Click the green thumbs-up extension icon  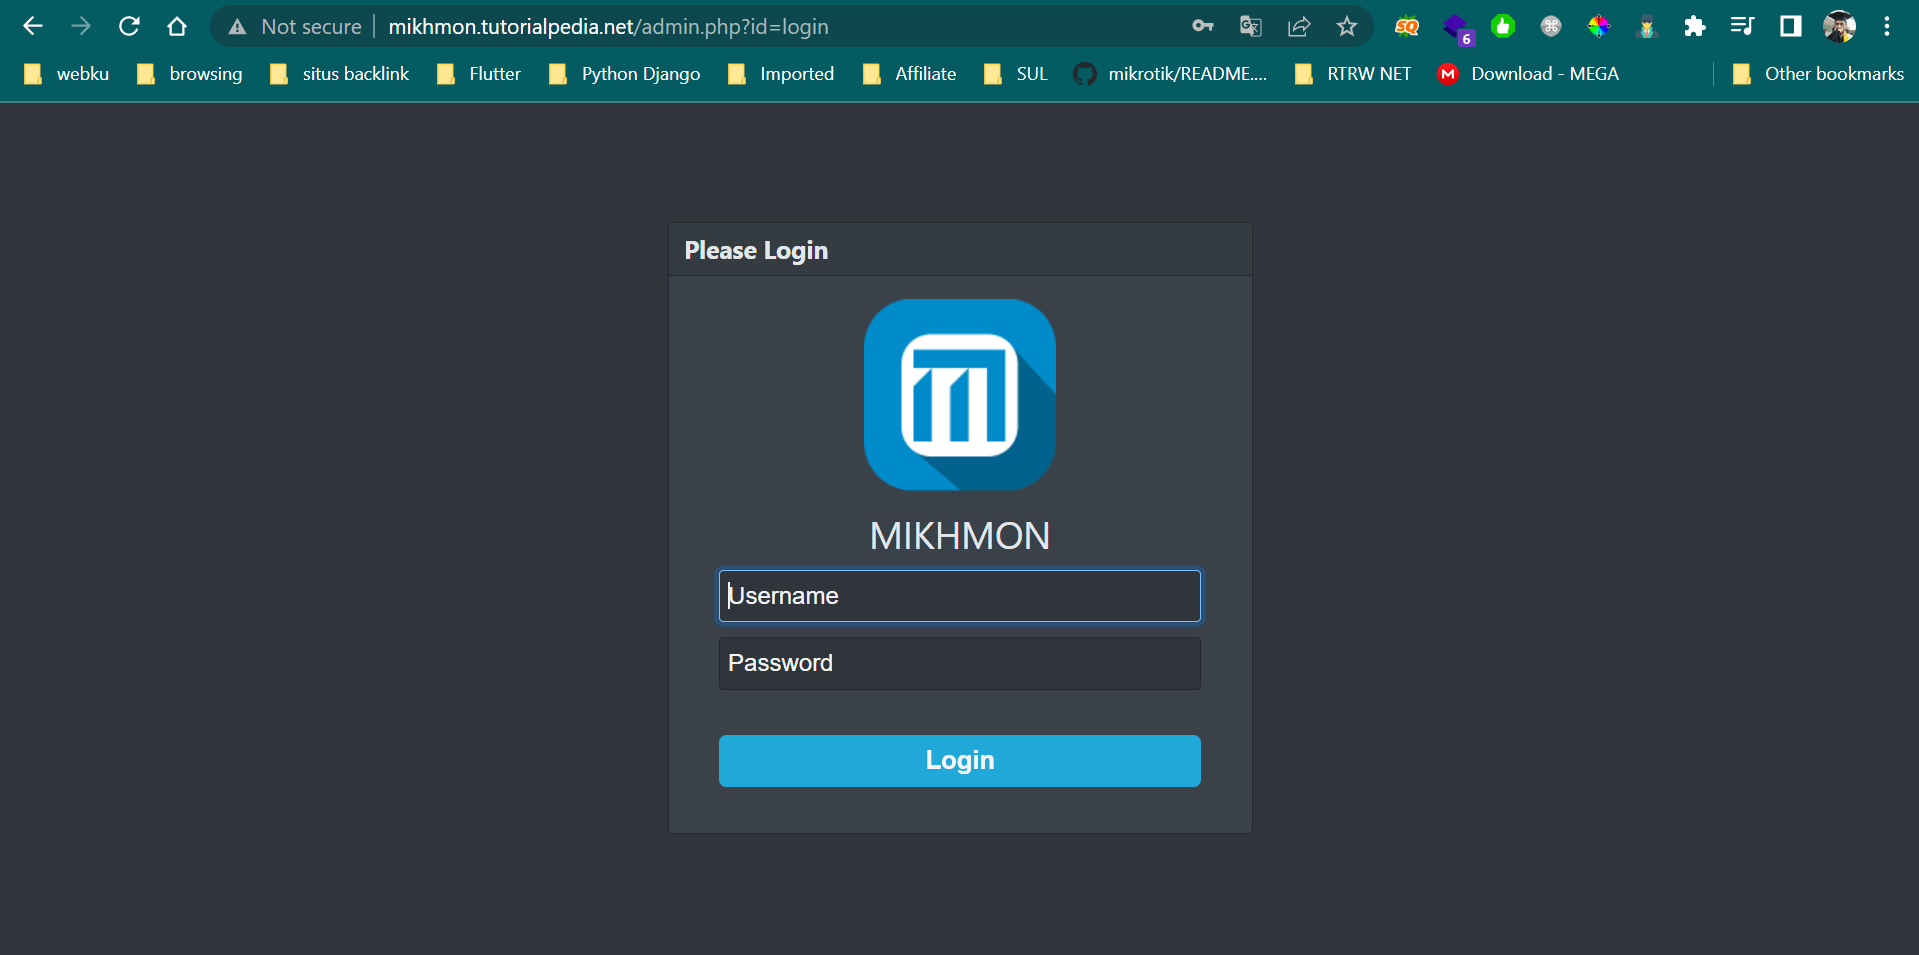1503,26
